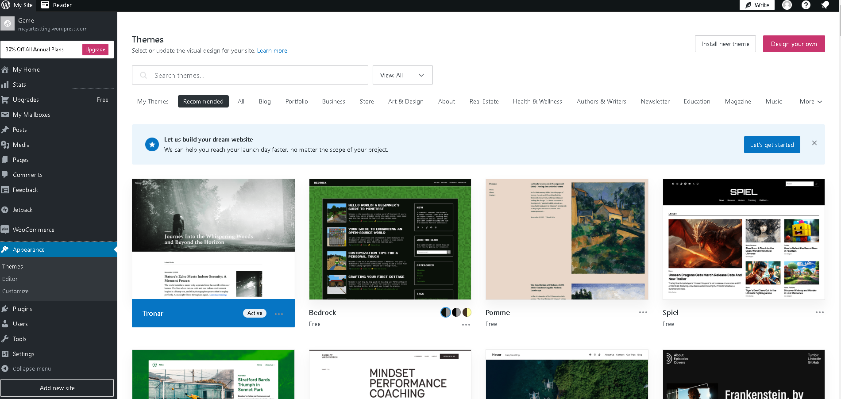The image size is (841, 399).
Task: Click the Jetpack icon in sidebar
Action: [x=5, y=210]
